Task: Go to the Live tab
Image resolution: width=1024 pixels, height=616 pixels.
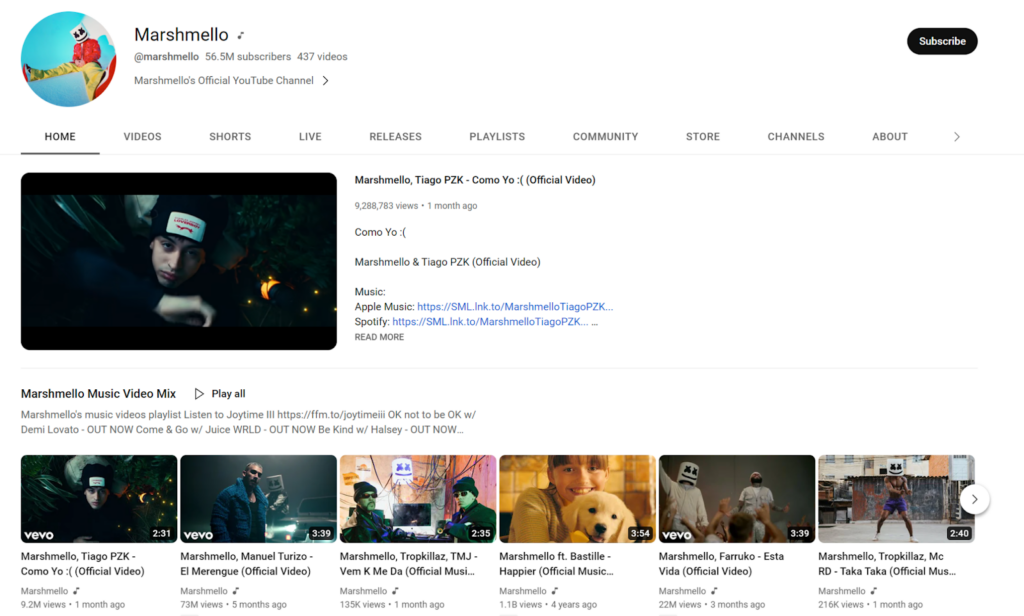Action: (310, 137)
